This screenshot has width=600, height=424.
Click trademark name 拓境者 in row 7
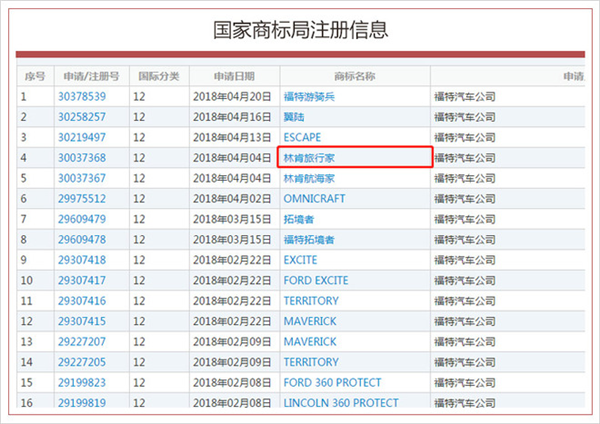pyautogui.click(x=299, y=219)
